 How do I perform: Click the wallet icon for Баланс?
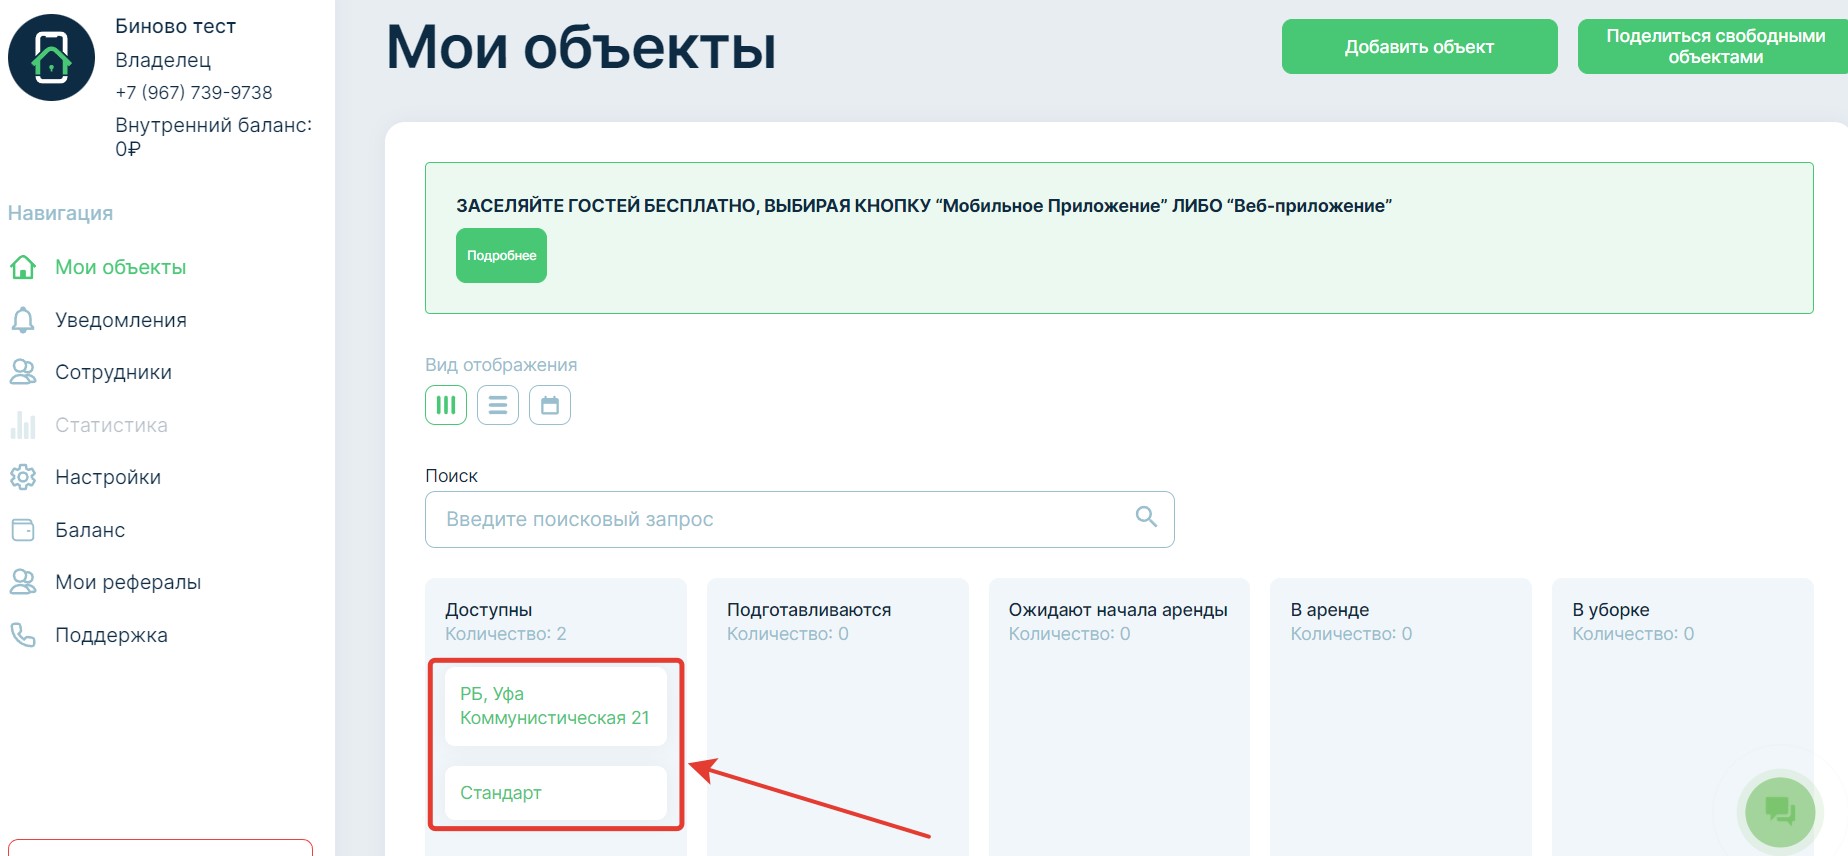click(23, 530)
